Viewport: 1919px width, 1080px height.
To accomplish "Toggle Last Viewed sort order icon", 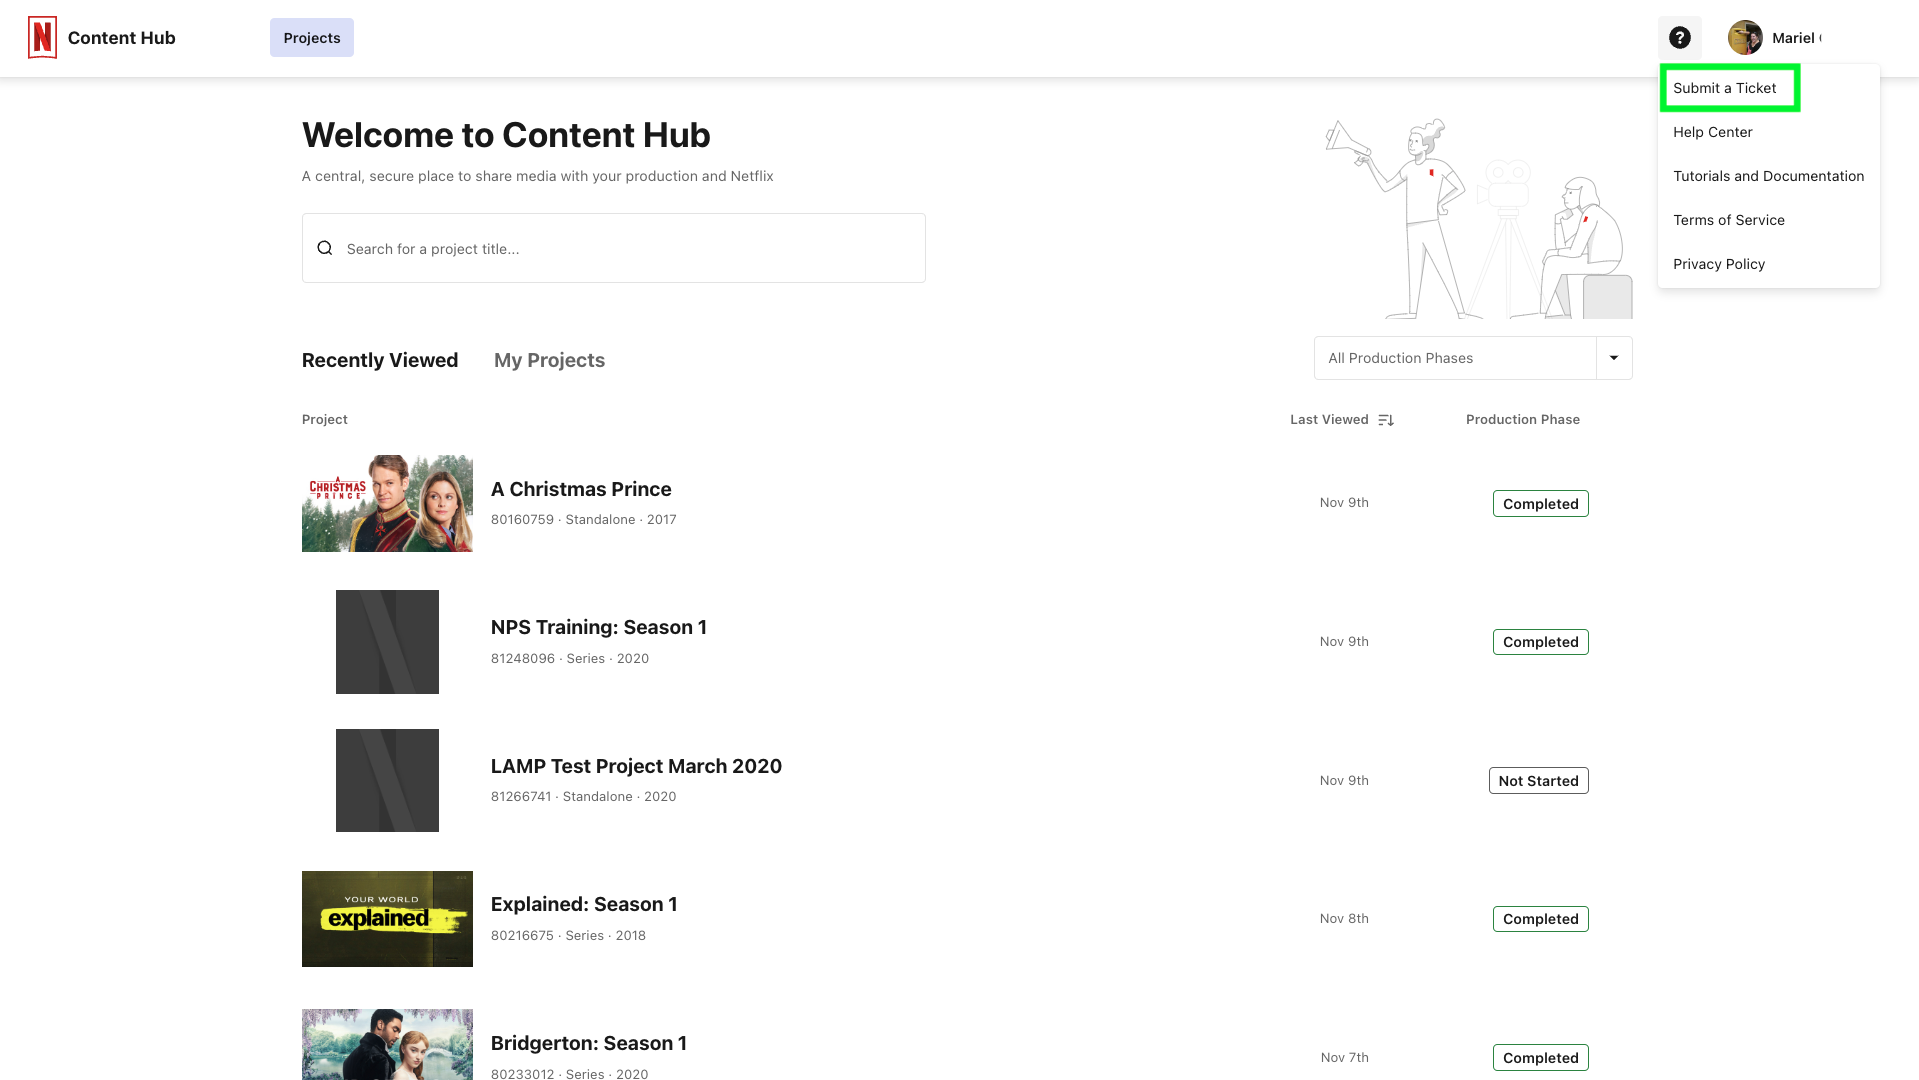I will pos(1386,420).
